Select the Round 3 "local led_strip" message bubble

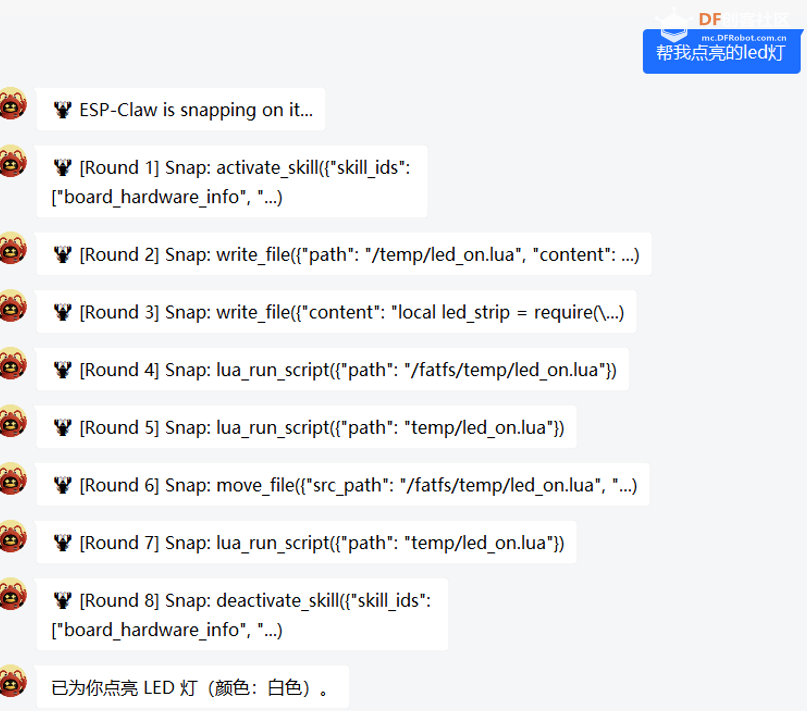tap(337, 313)
